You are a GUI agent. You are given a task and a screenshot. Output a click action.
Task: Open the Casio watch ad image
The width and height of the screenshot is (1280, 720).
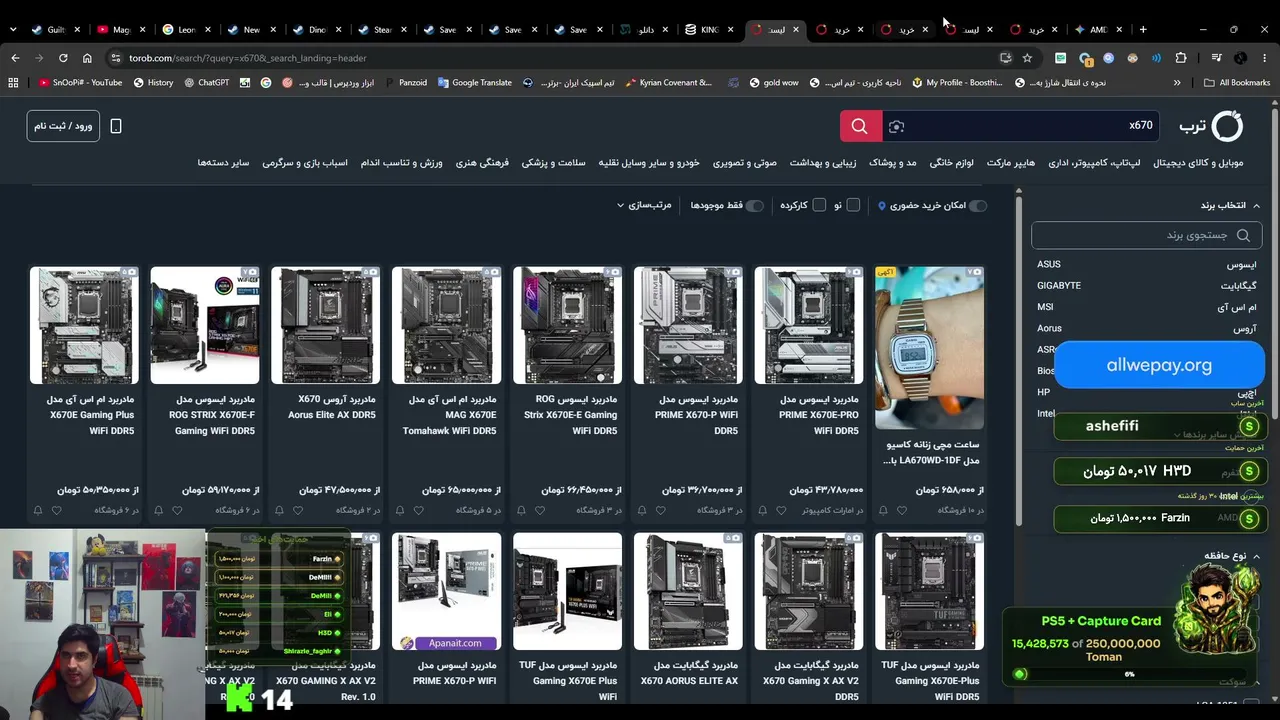(x=929, y=347)
